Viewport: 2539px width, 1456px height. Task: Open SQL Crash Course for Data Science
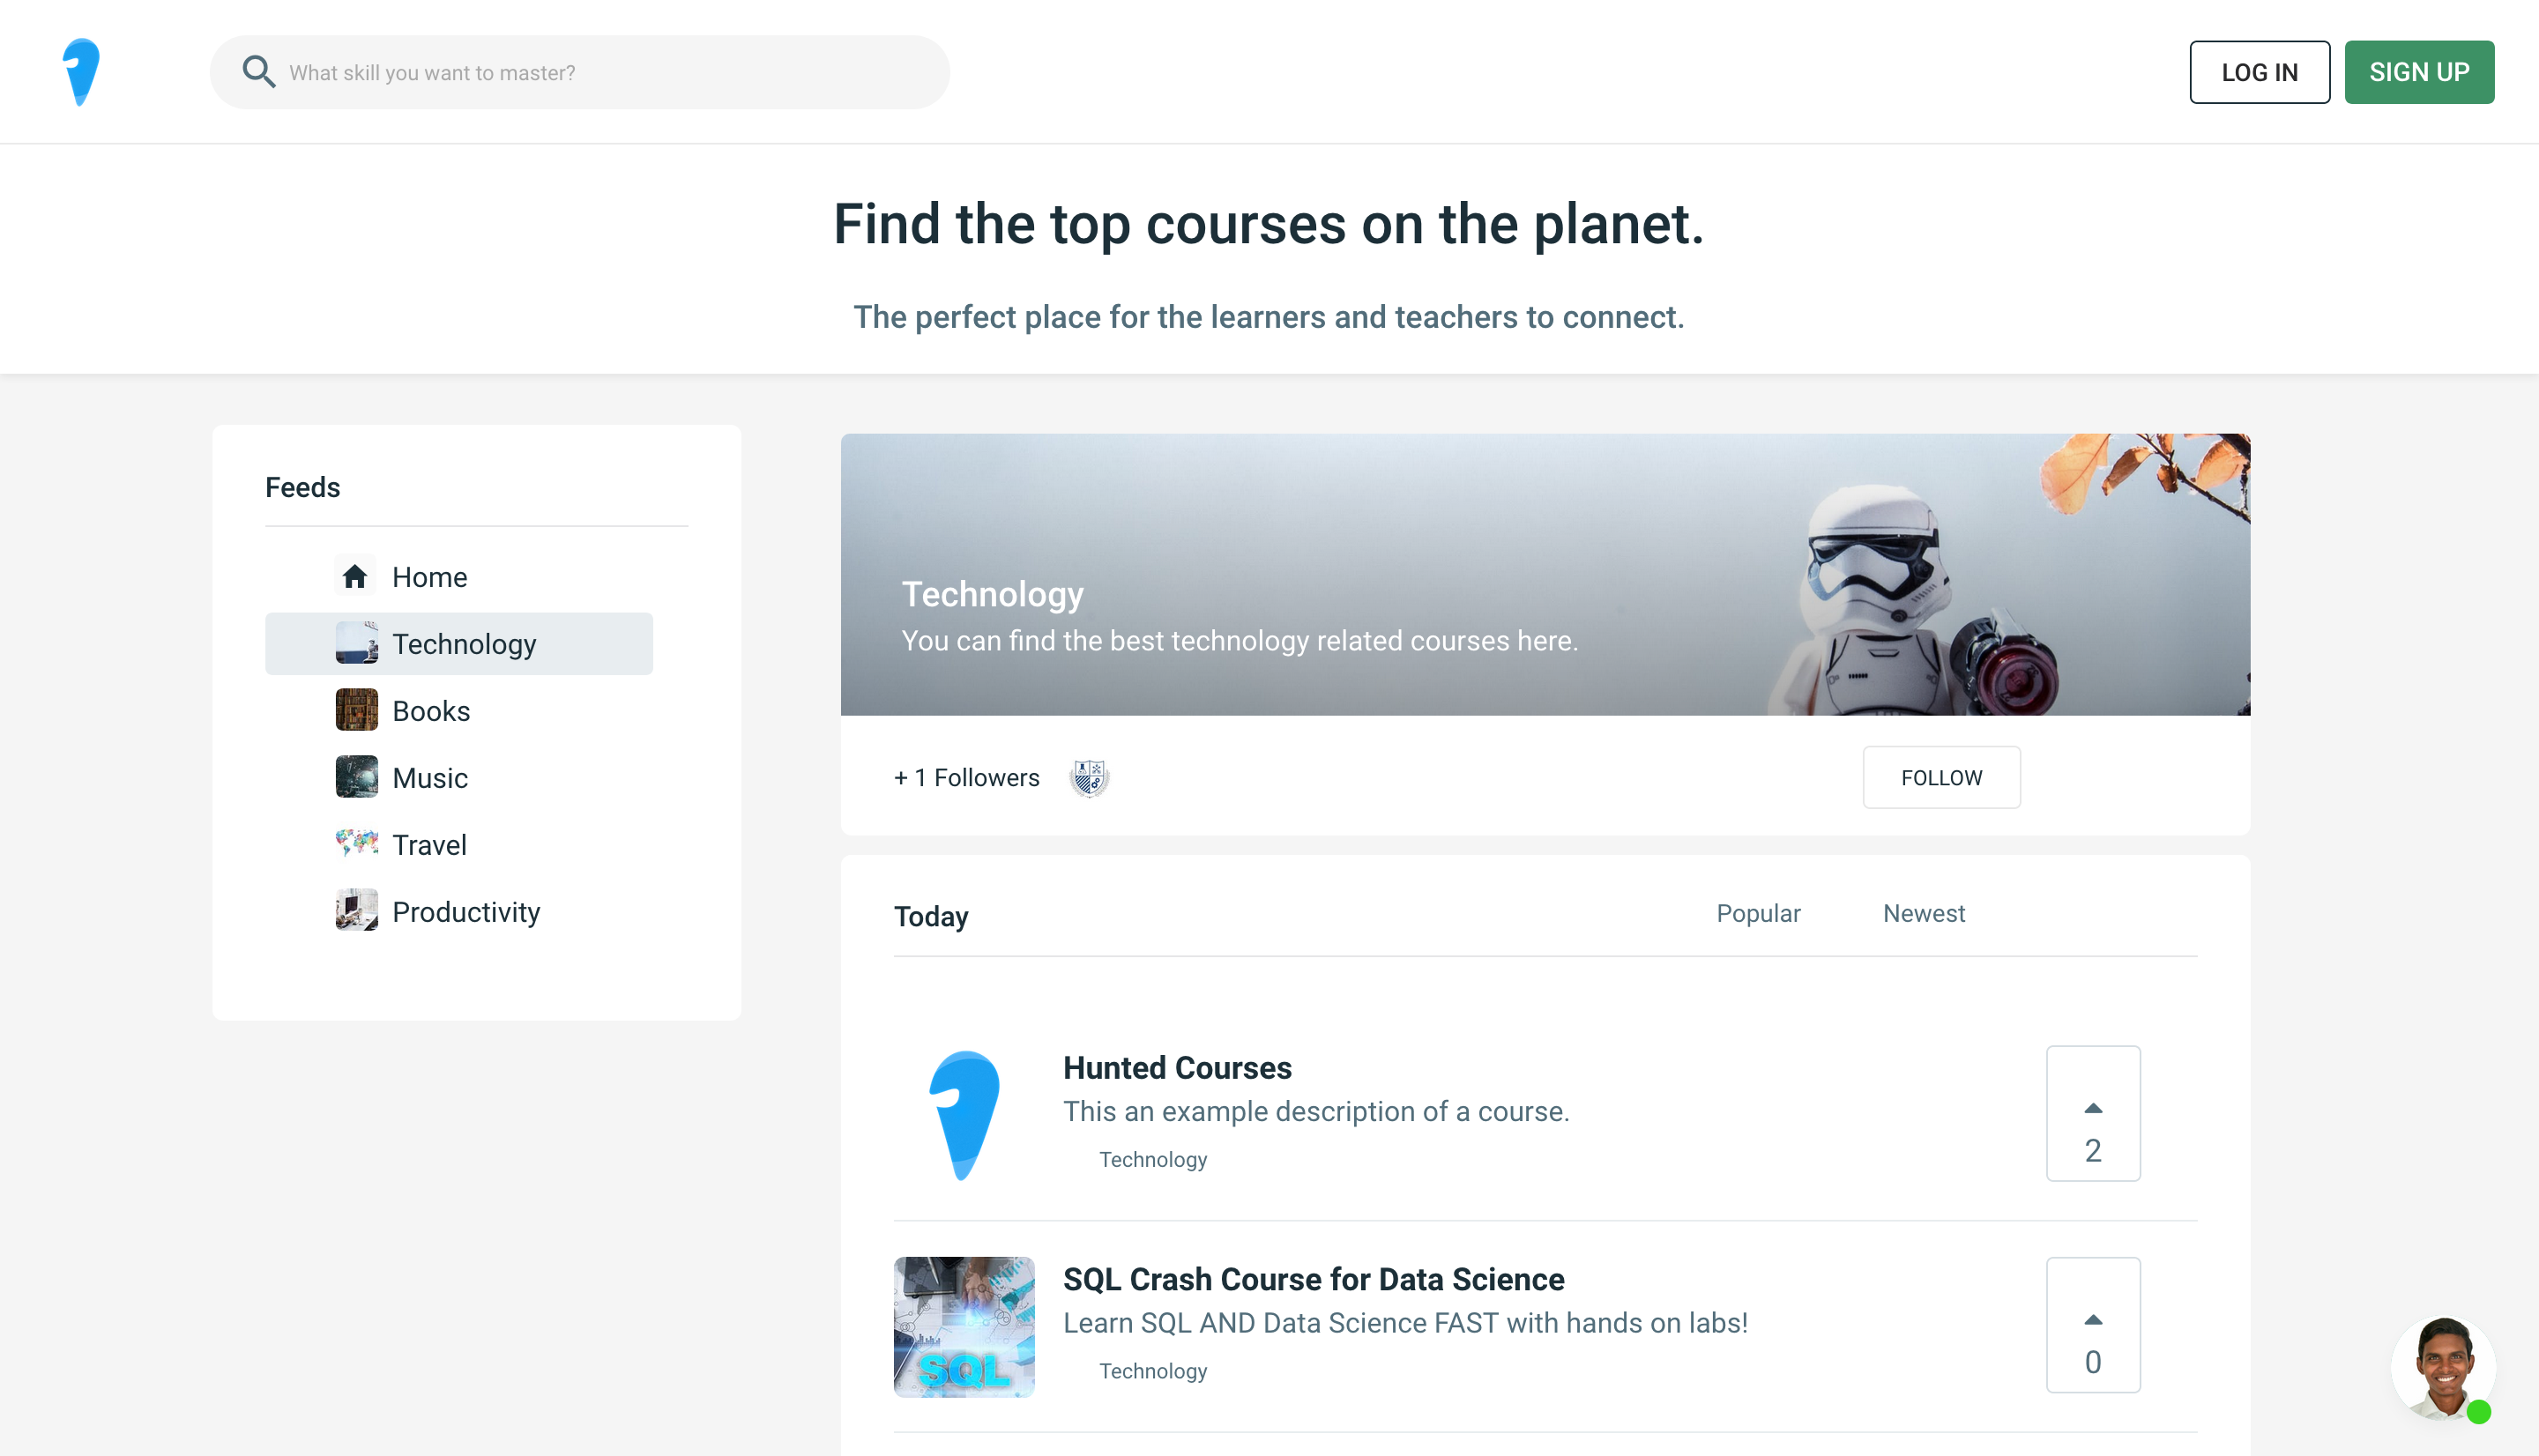coord(1313,1279)
